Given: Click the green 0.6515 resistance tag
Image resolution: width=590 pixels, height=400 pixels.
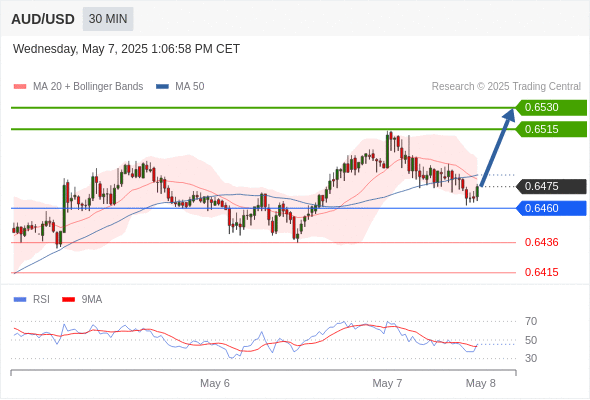Looking at the screenshot, I should click(551, 129).
